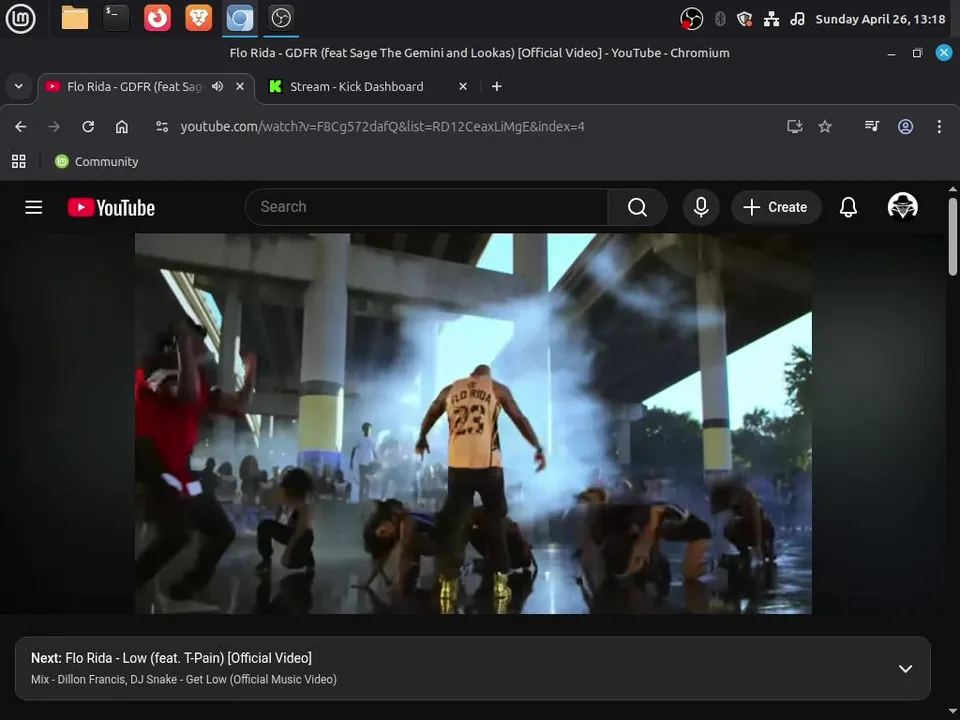Open the Create menu
This screenshot has width=960, height=720.
pos(776,207)
